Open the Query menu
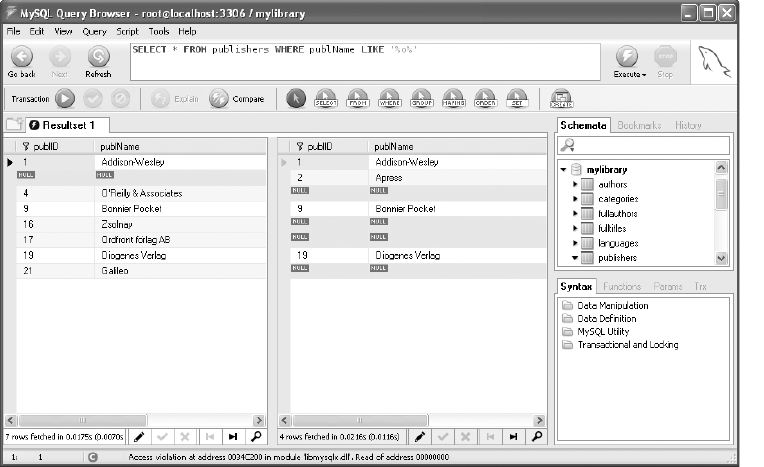The height and width of the screenshot is (467, 764). (94, 31)
